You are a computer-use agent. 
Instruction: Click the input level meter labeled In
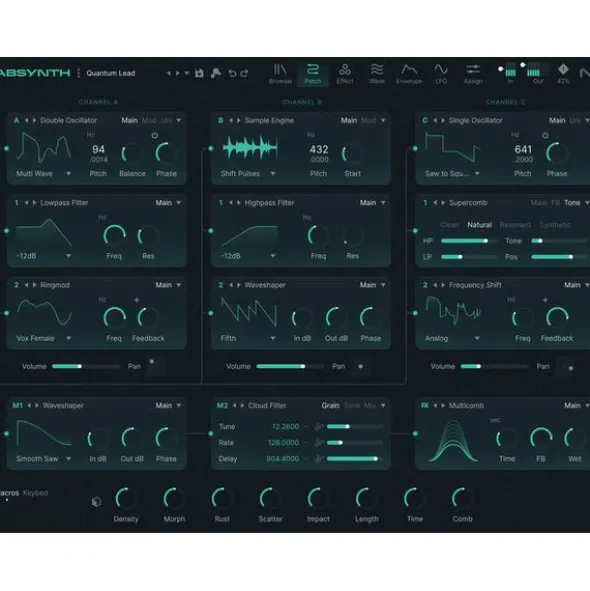pos(510,70)
